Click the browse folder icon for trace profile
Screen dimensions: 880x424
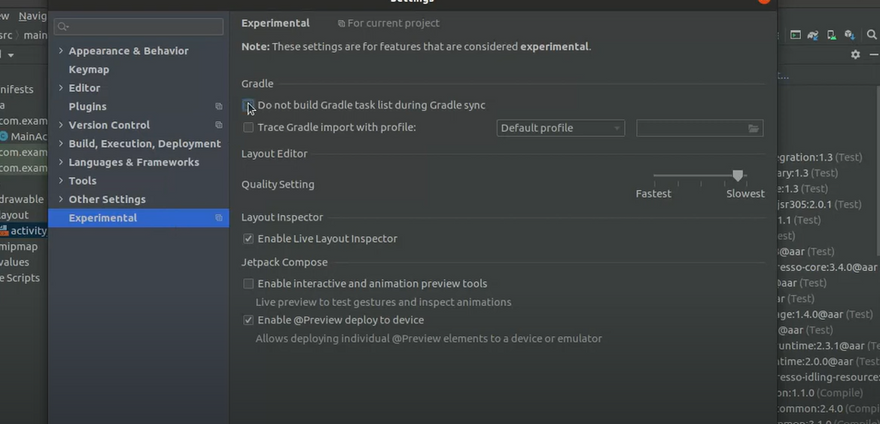753,128
